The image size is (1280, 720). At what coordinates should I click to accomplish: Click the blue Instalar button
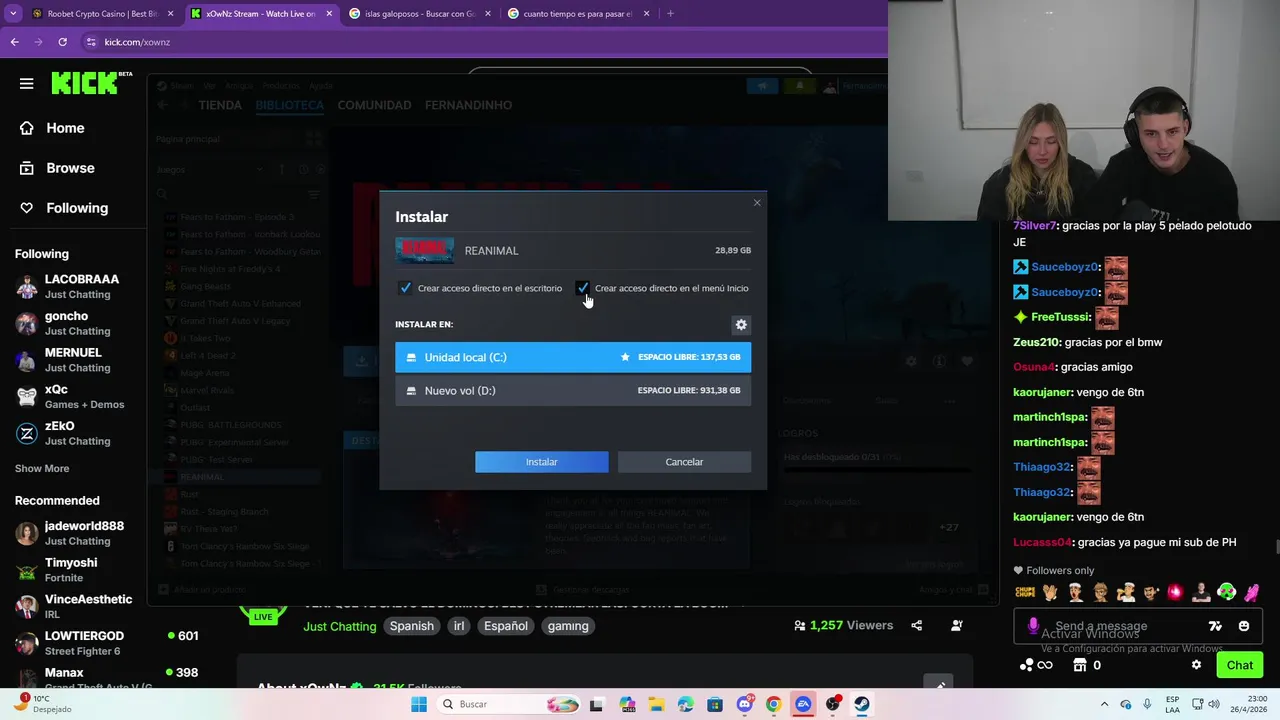[541, 462]
